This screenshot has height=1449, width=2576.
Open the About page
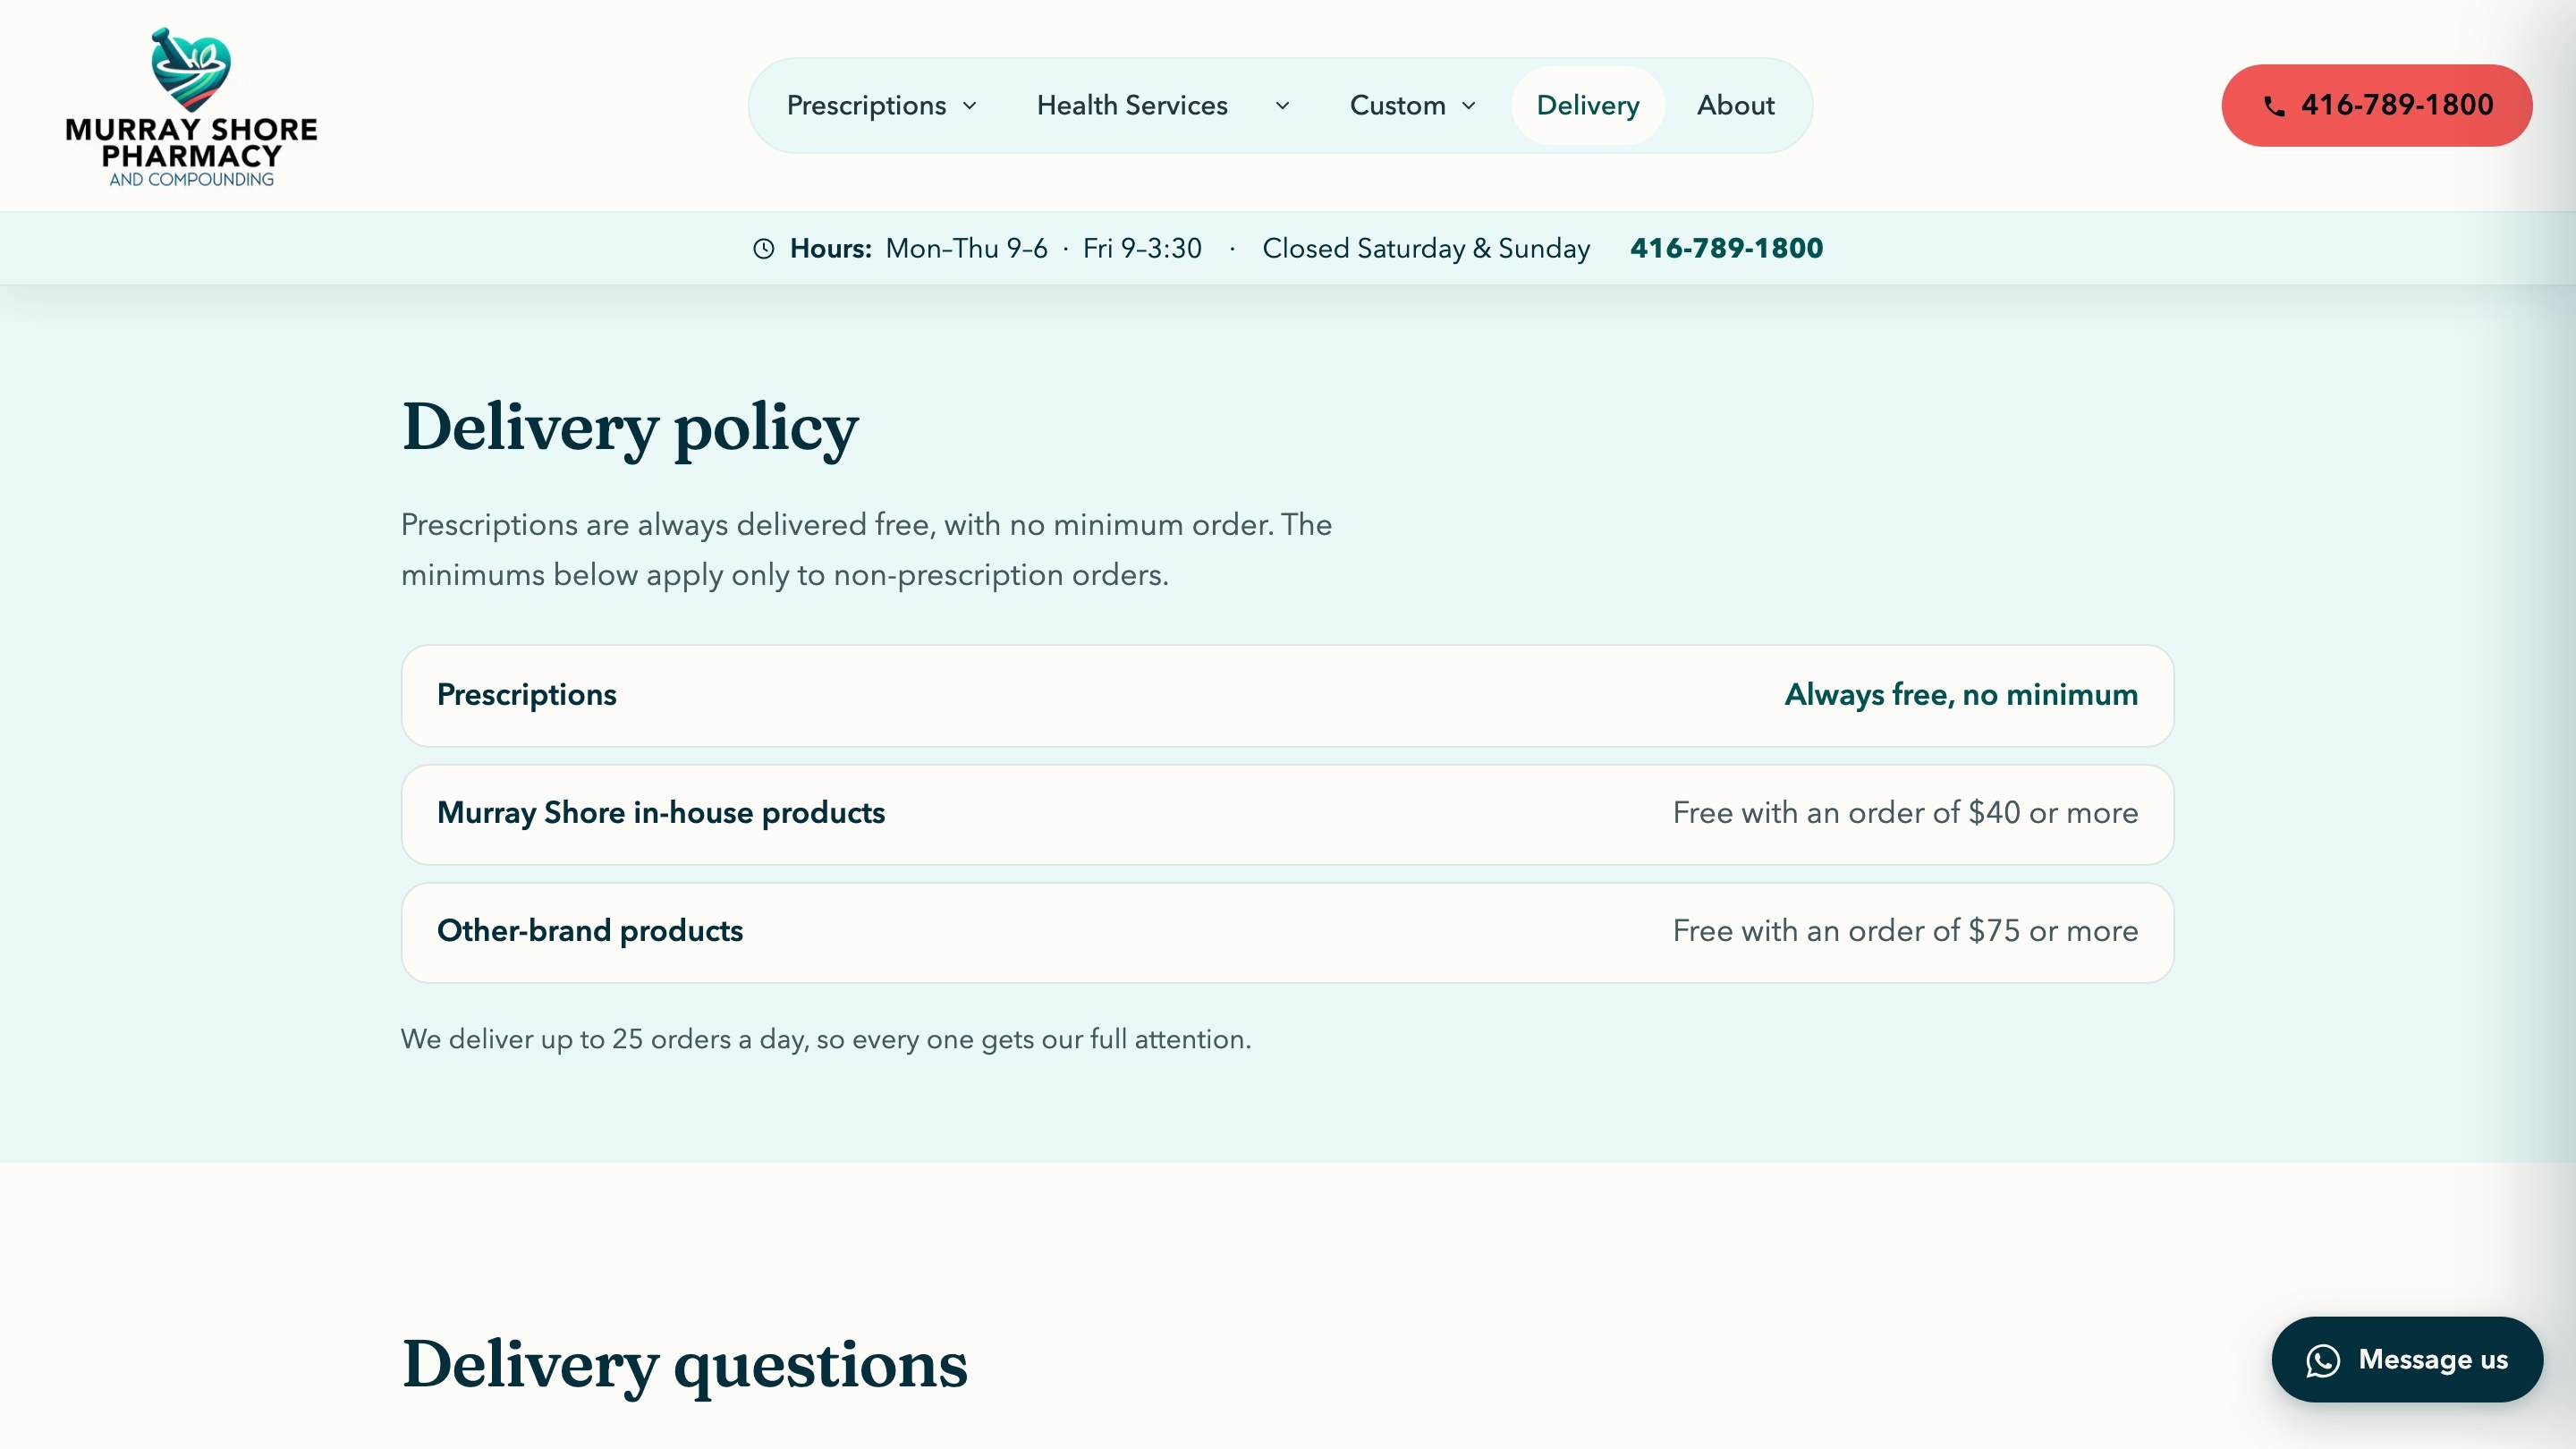tap(1735, 106)
